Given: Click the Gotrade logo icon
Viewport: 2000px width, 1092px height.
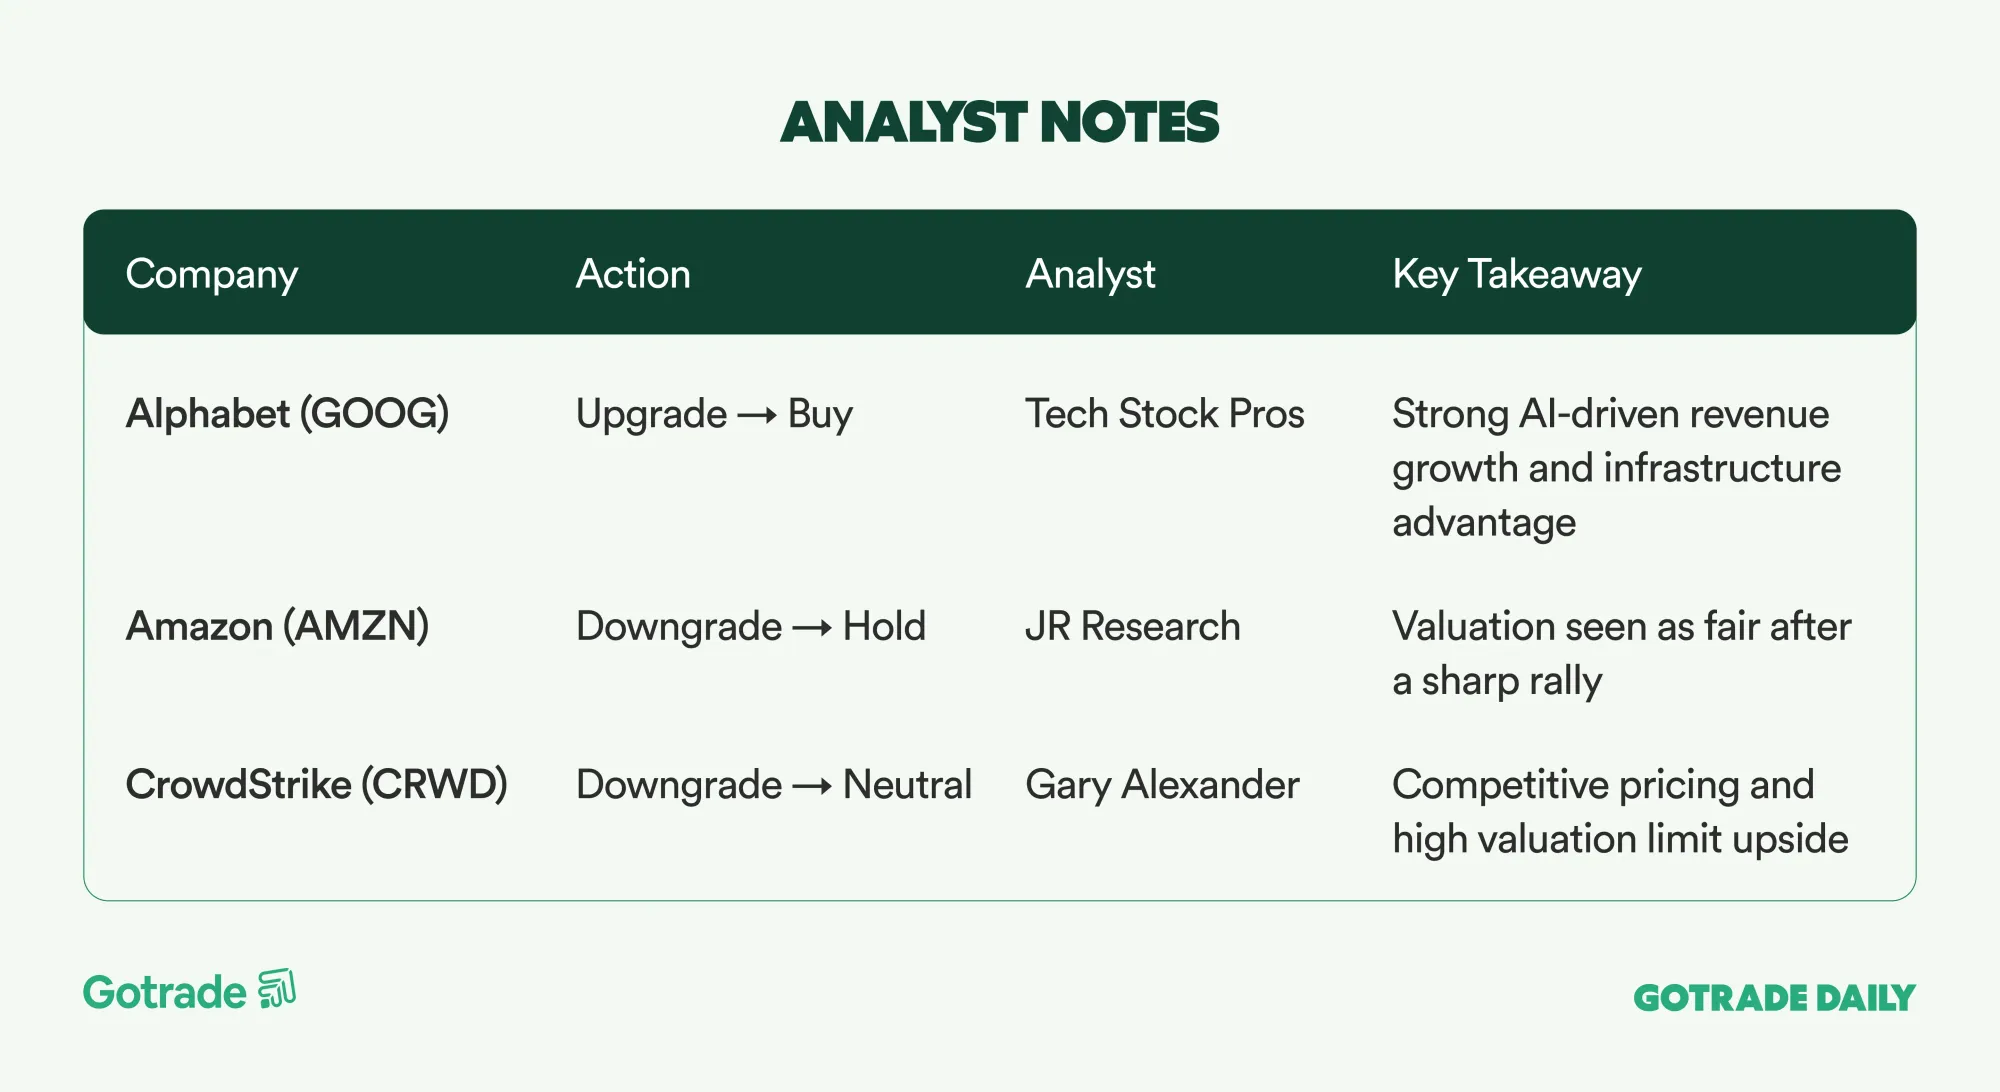Looking at the screenshot, I should click(277, 989).
